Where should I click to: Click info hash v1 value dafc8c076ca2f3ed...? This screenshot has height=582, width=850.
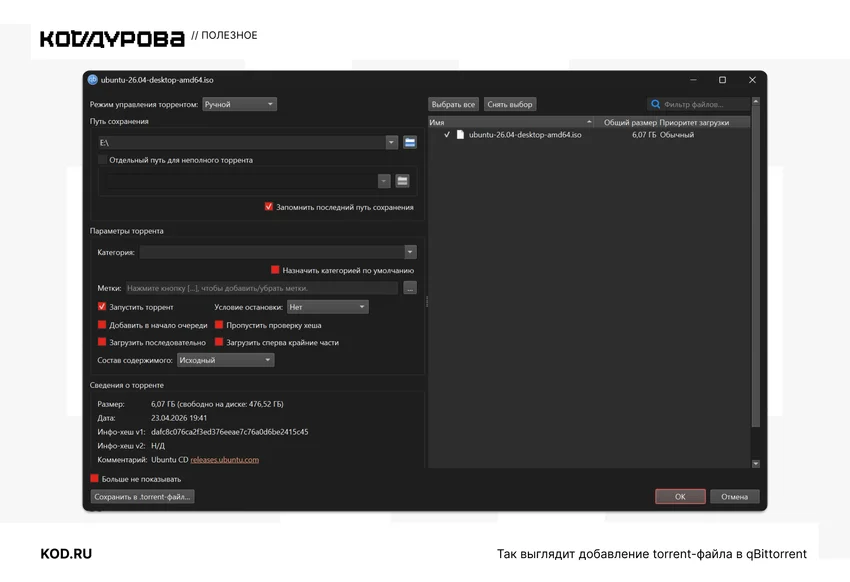point(229,432)
